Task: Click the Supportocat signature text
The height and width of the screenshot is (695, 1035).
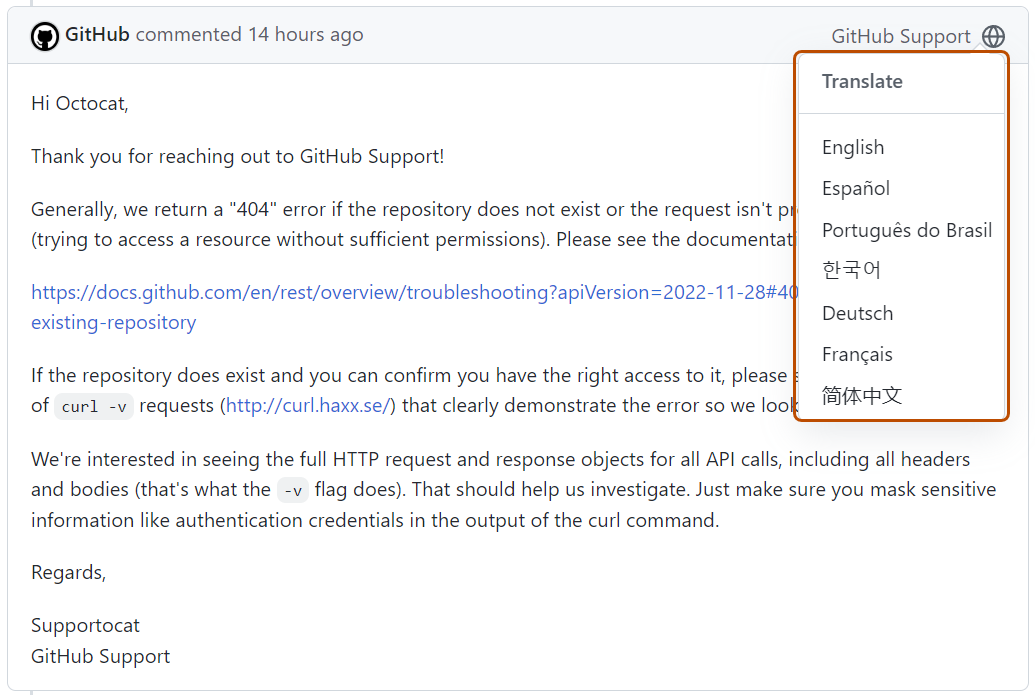Action: 85,624
